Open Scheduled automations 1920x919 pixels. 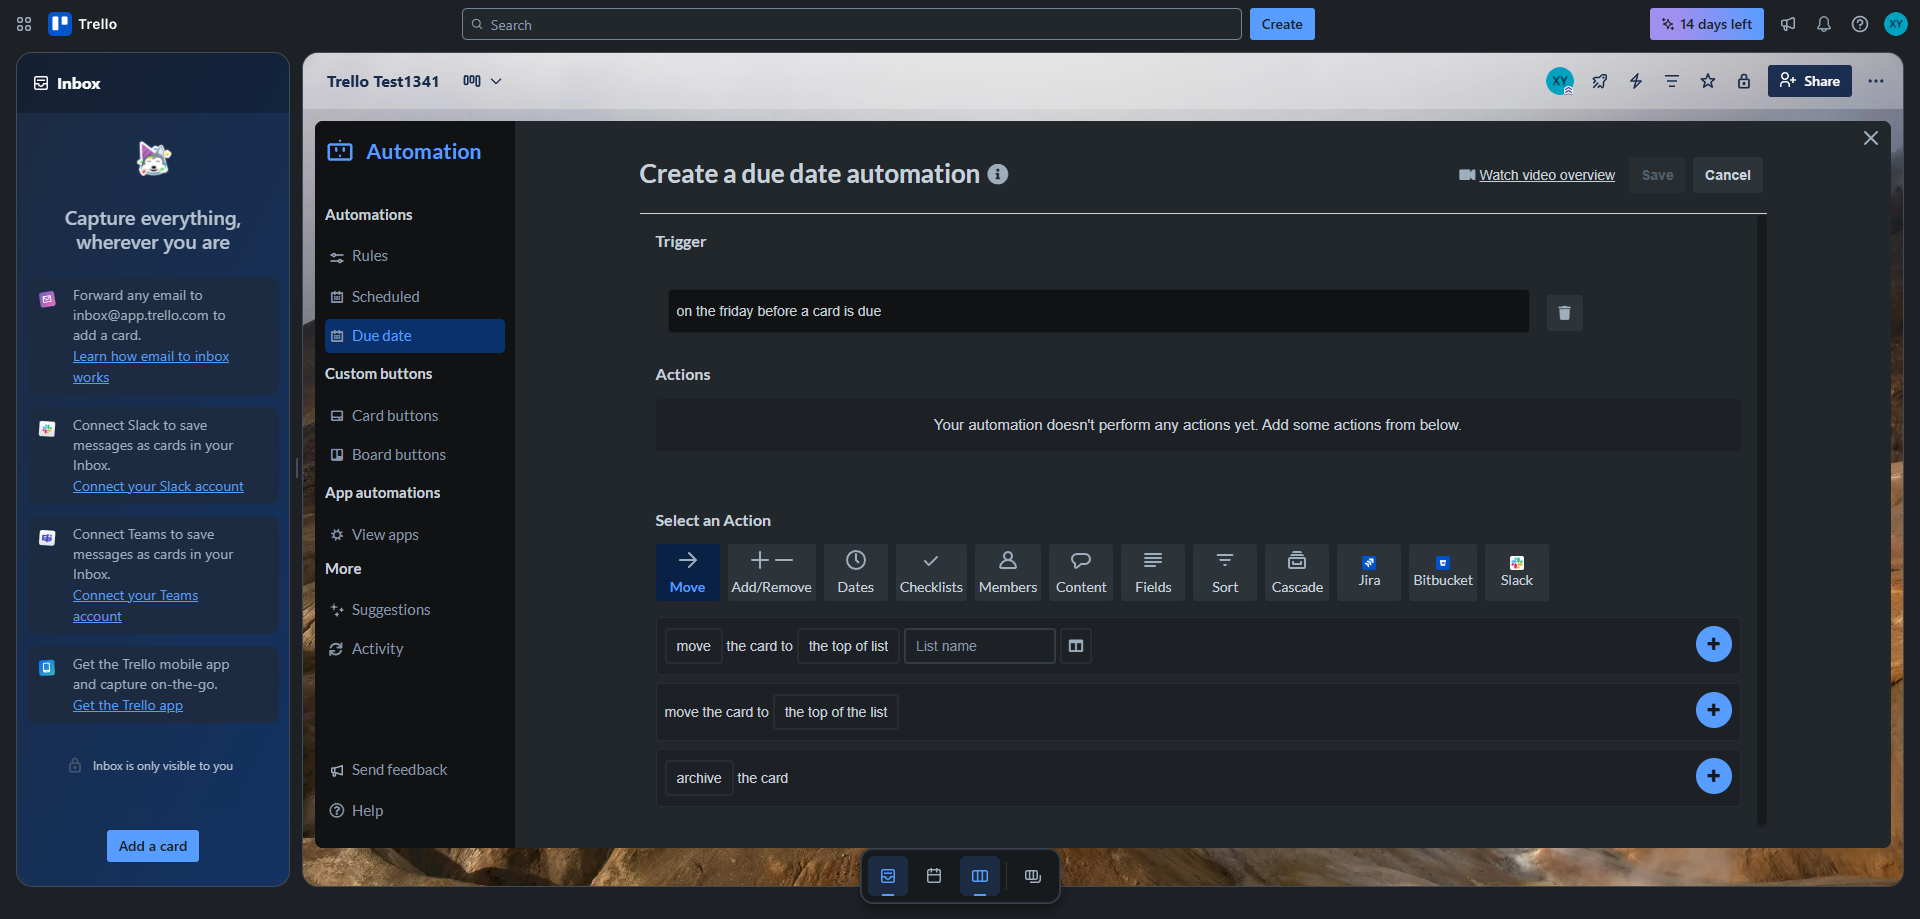click(x=415, y=297)
